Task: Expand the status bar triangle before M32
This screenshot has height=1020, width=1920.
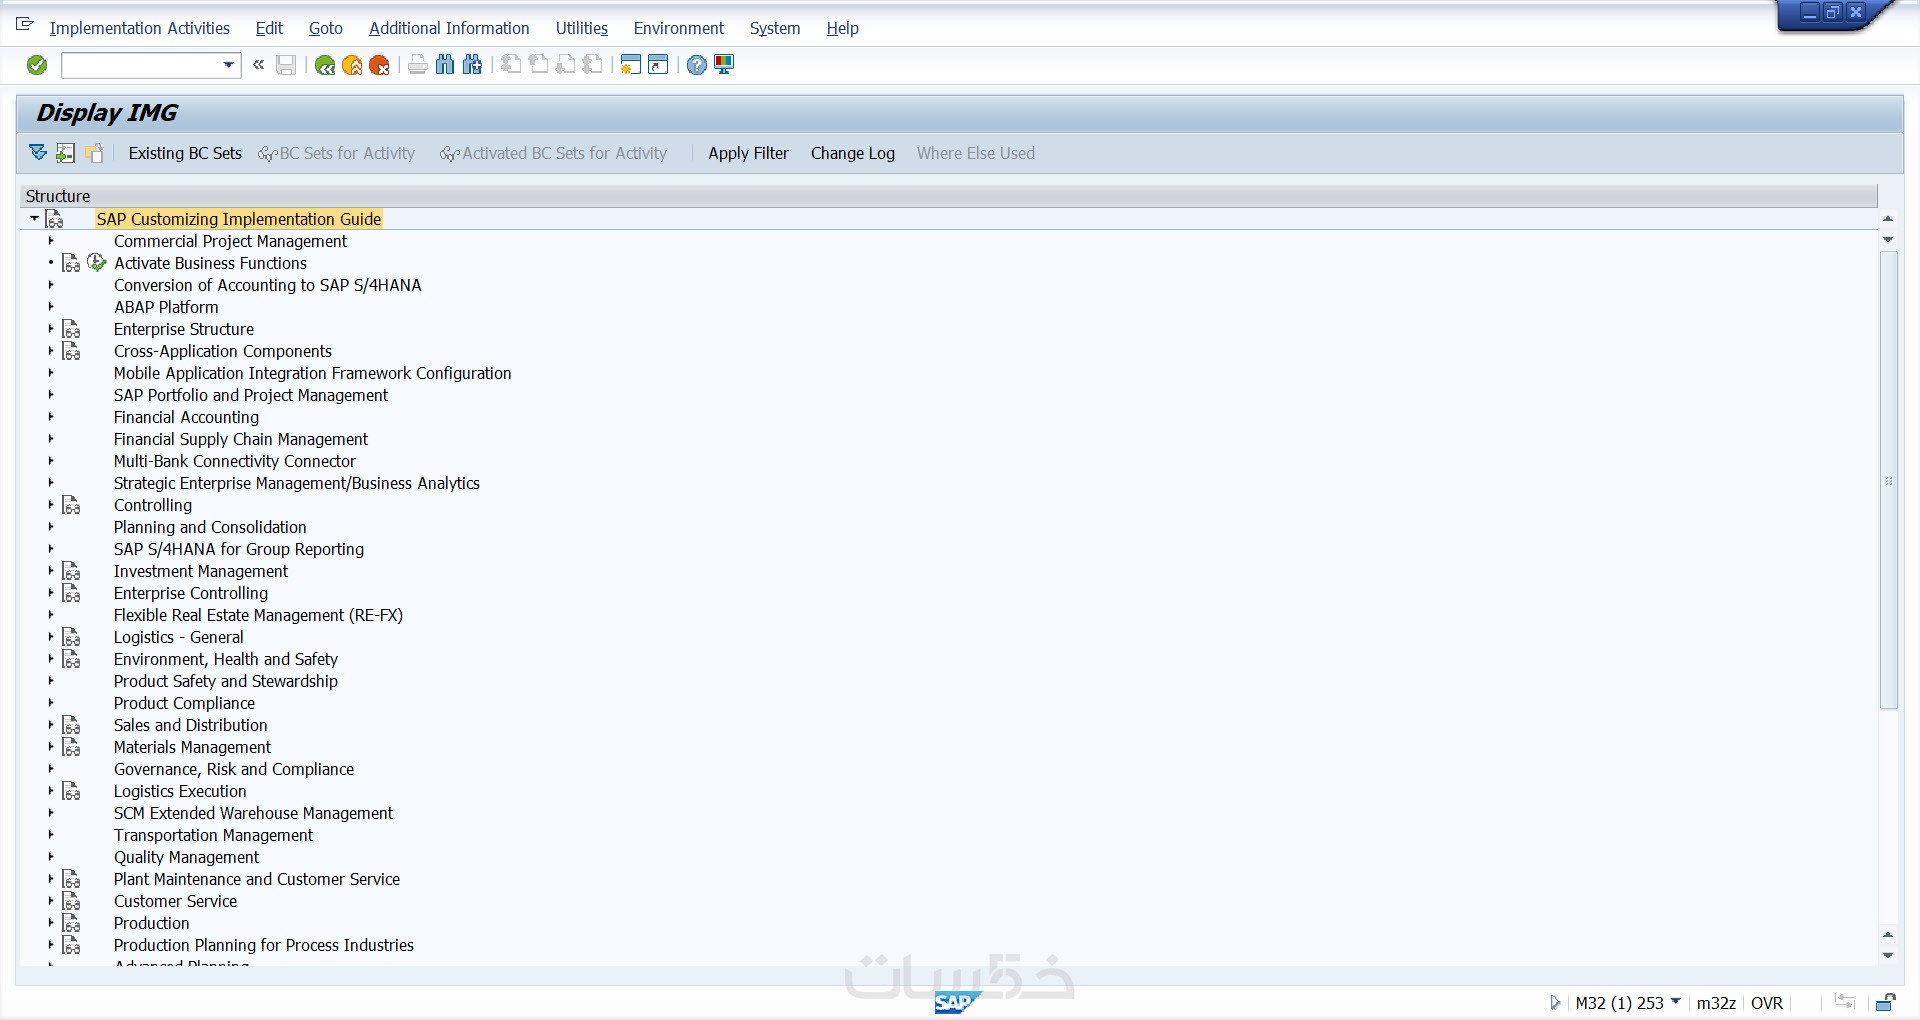Action: pos(1555,1002)
